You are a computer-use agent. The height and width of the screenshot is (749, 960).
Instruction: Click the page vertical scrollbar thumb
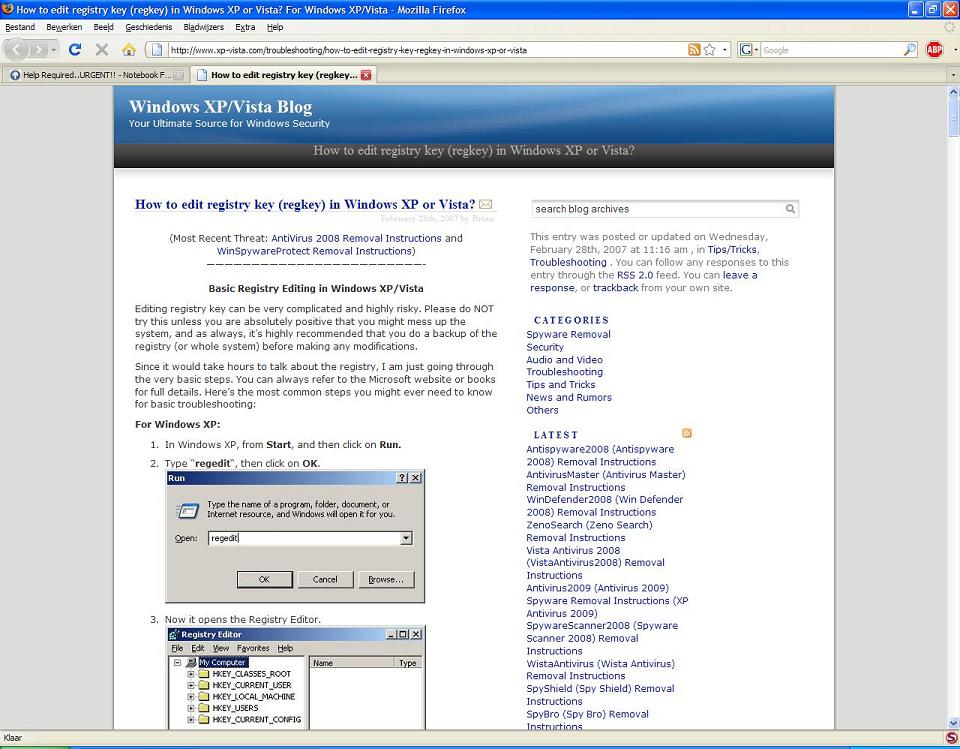pyautogui.click(x=953, y=117)
